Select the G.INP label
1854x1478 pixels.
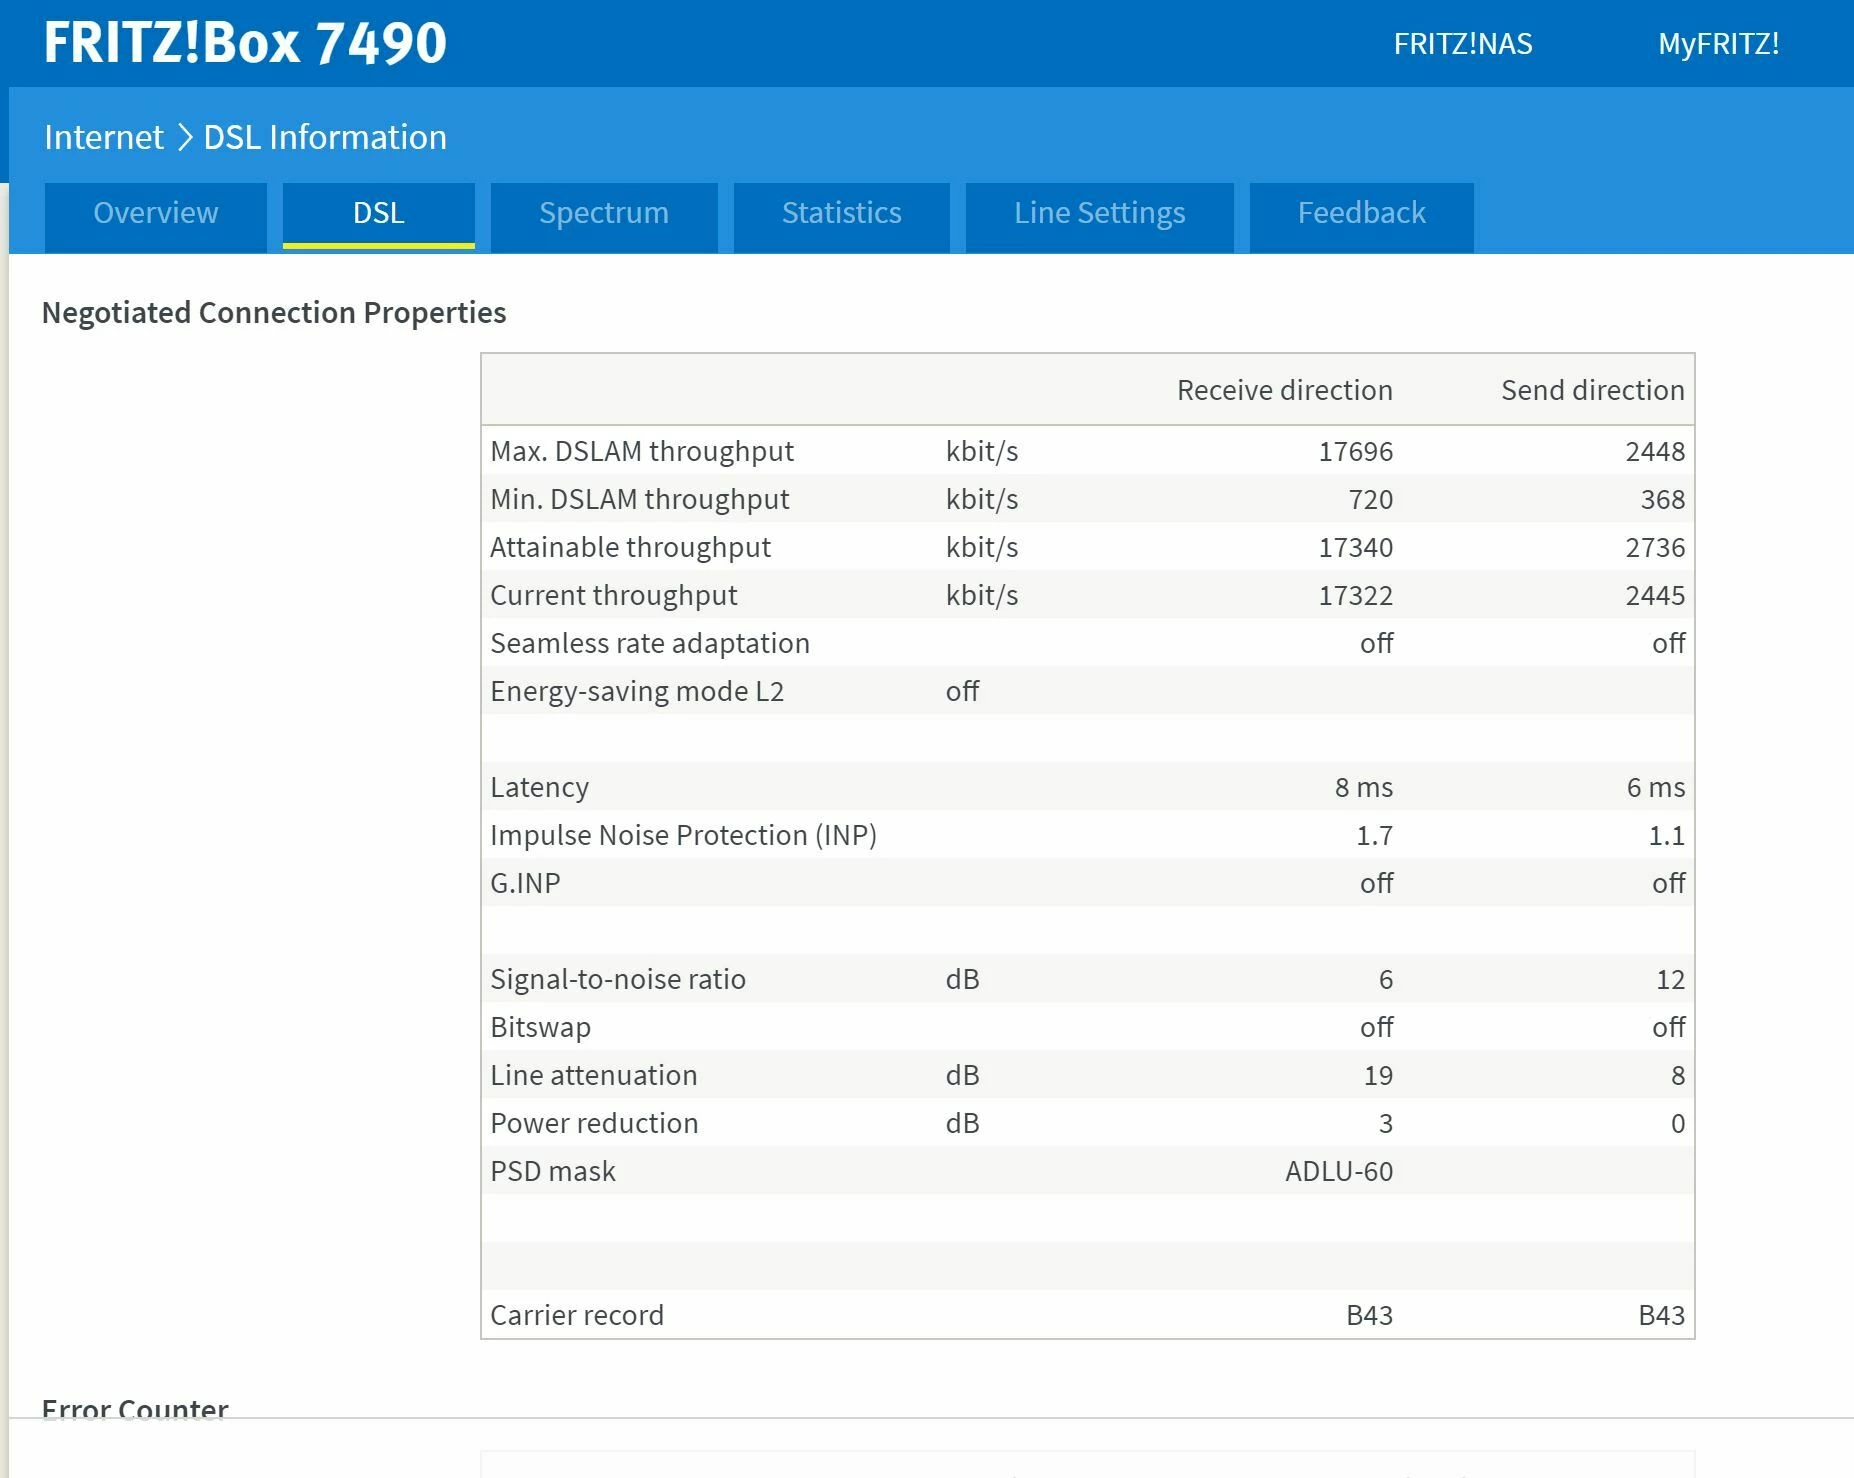(525, 883)
